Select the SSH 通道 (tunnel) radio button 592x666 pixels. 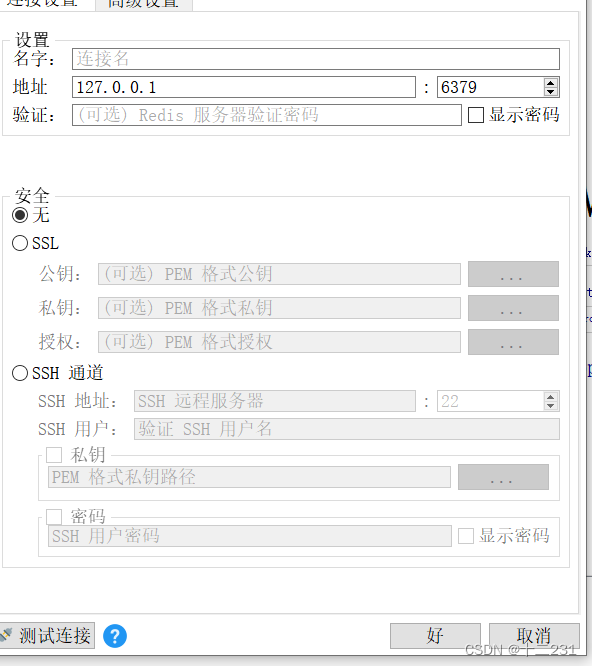click(20, 373)
